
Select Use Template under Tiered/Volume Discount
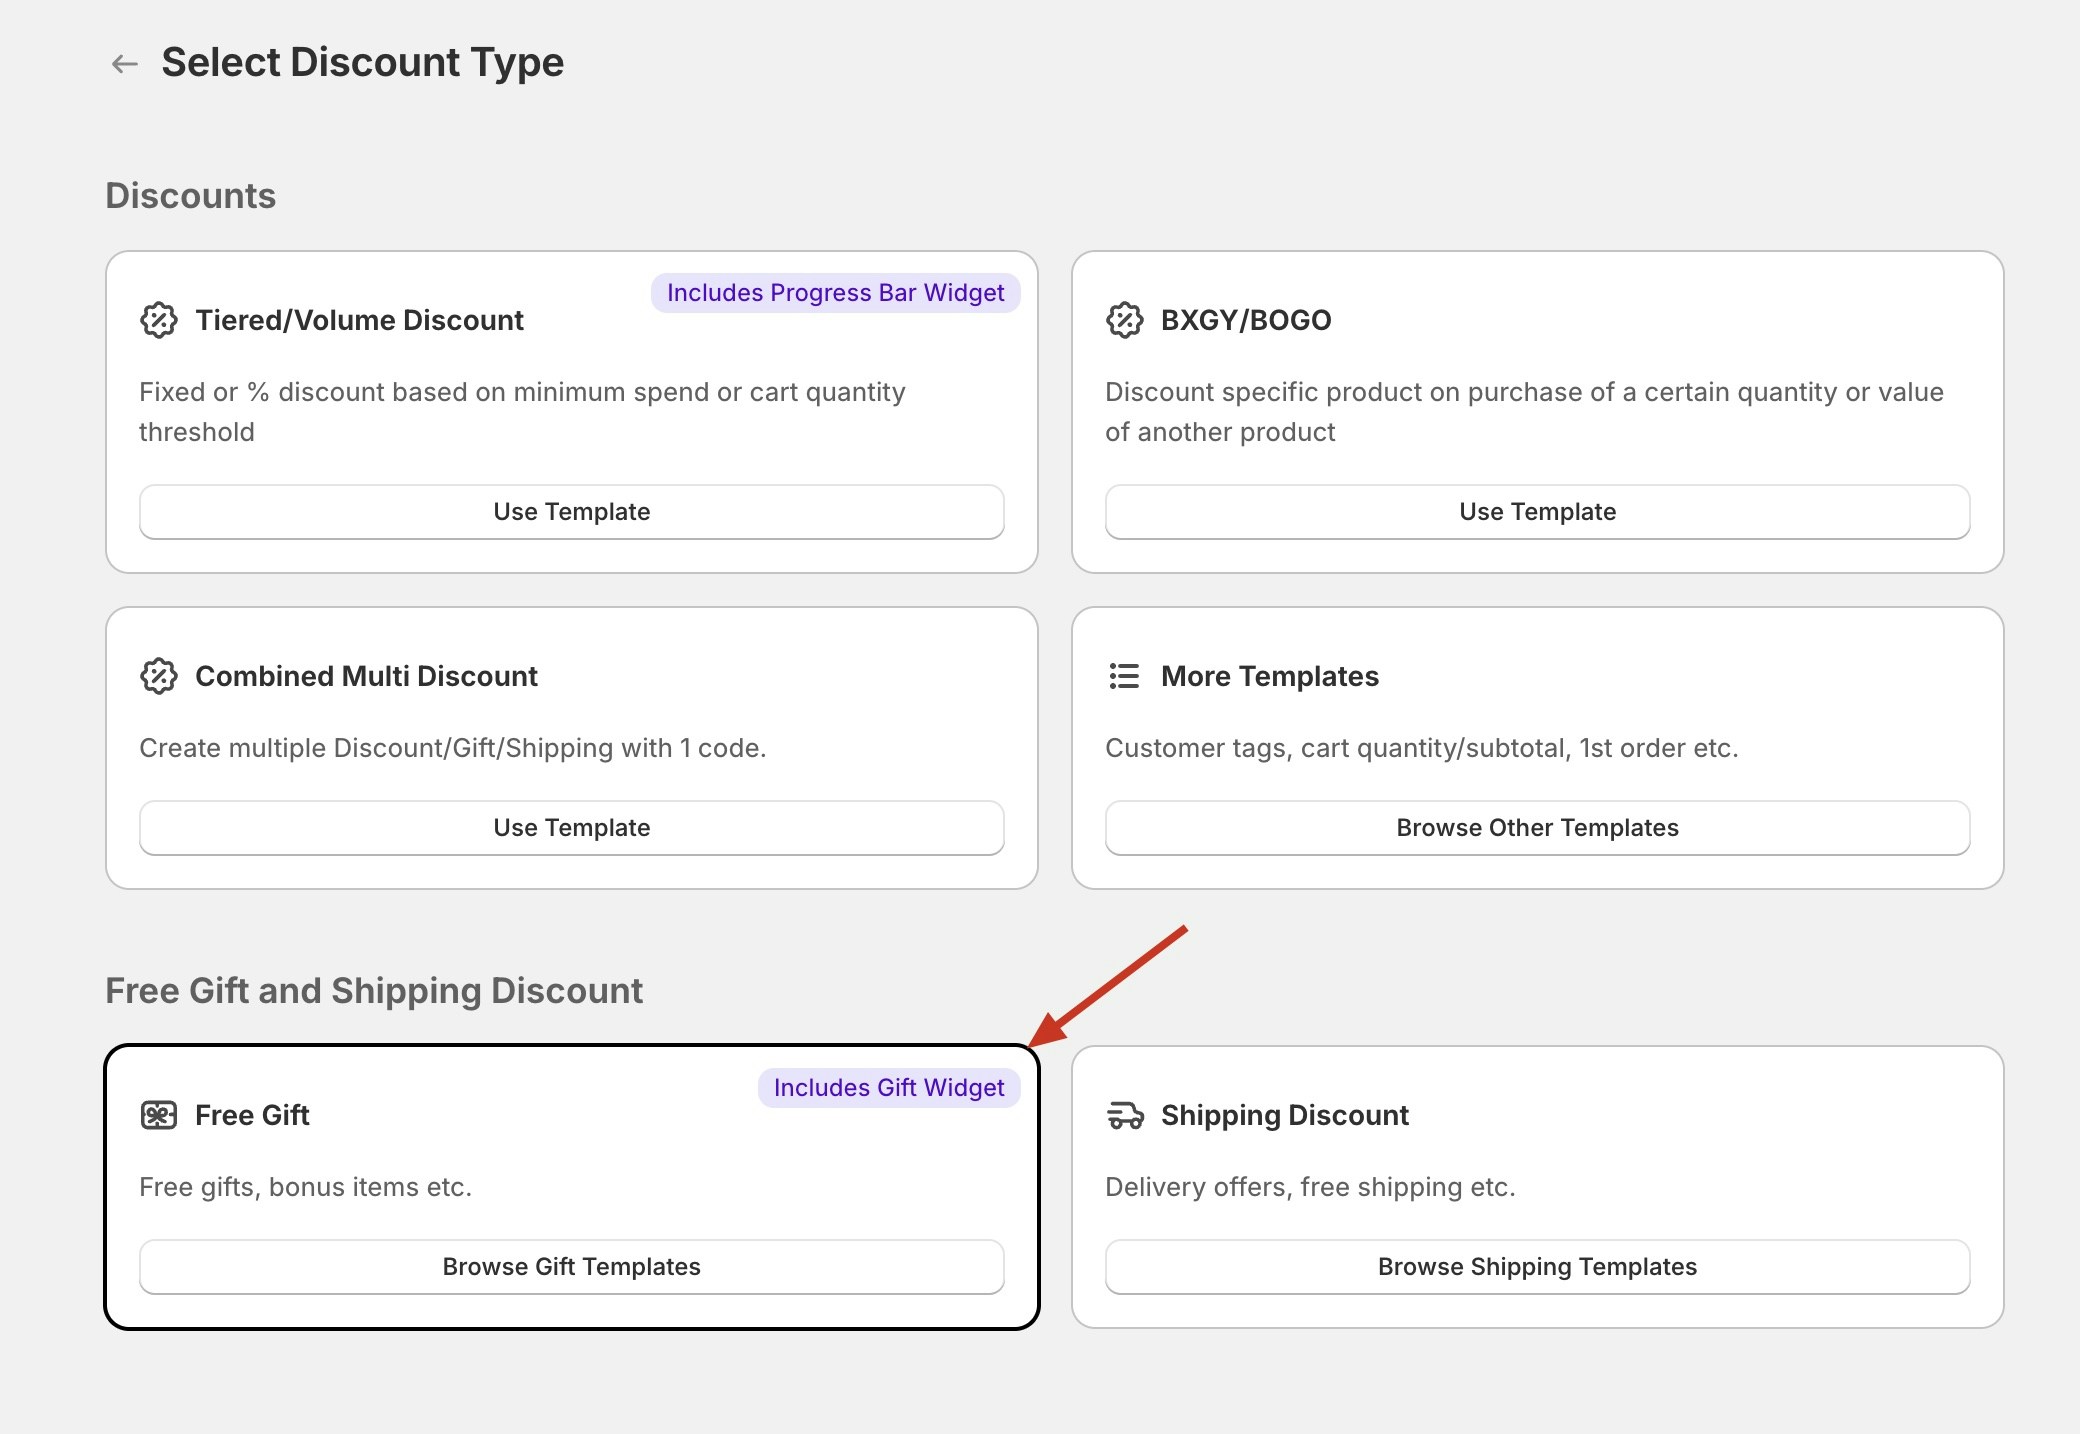(x=571, y=511)
